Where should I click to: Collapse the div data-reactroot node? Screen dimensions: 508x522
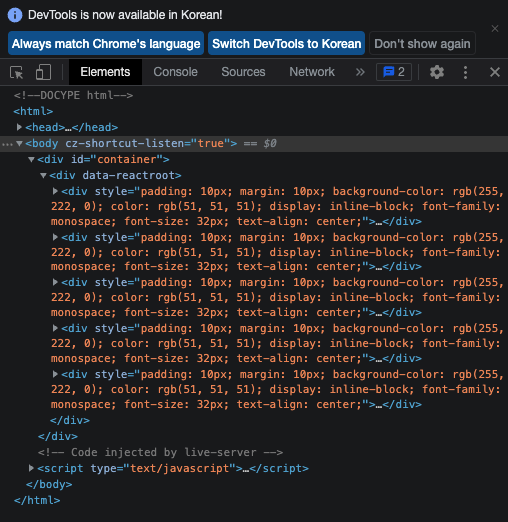click(x=43, y=175)
